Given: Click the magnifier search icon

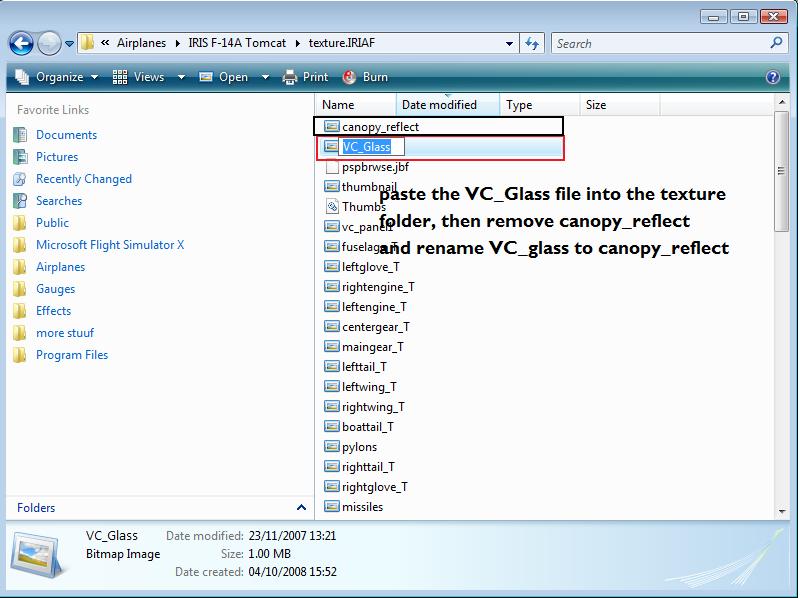Looking at the screenshot, I should 777,43.
